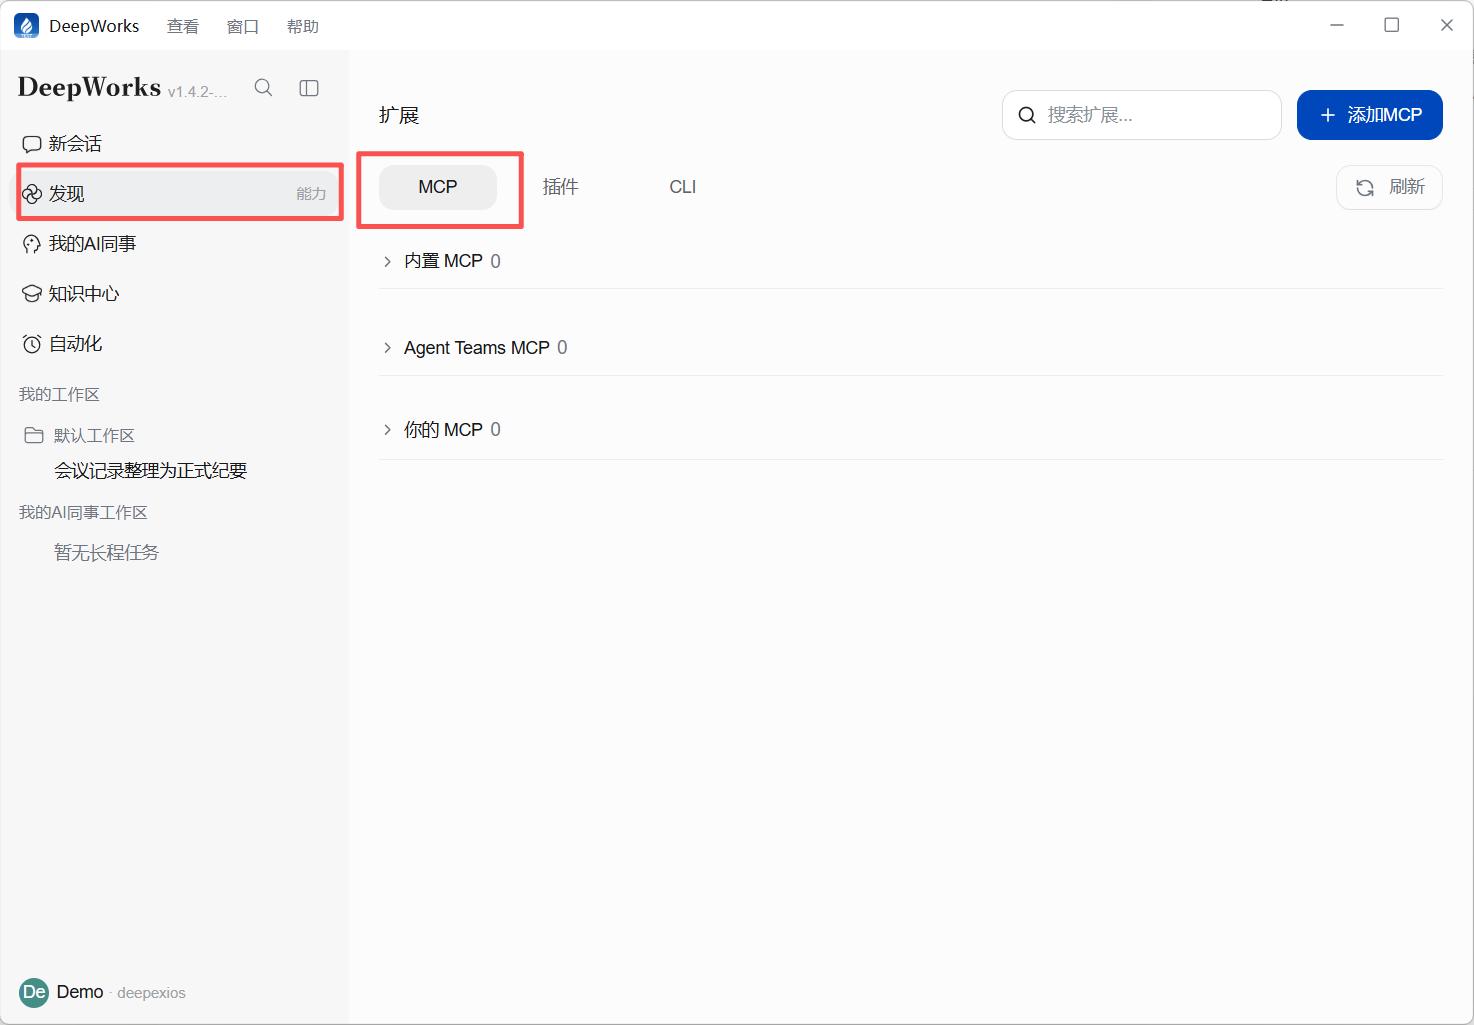The image size is (1474, 1025).
Task: Toggle the sidebar collapse panel icon
Action: click(x=309, y=88)
